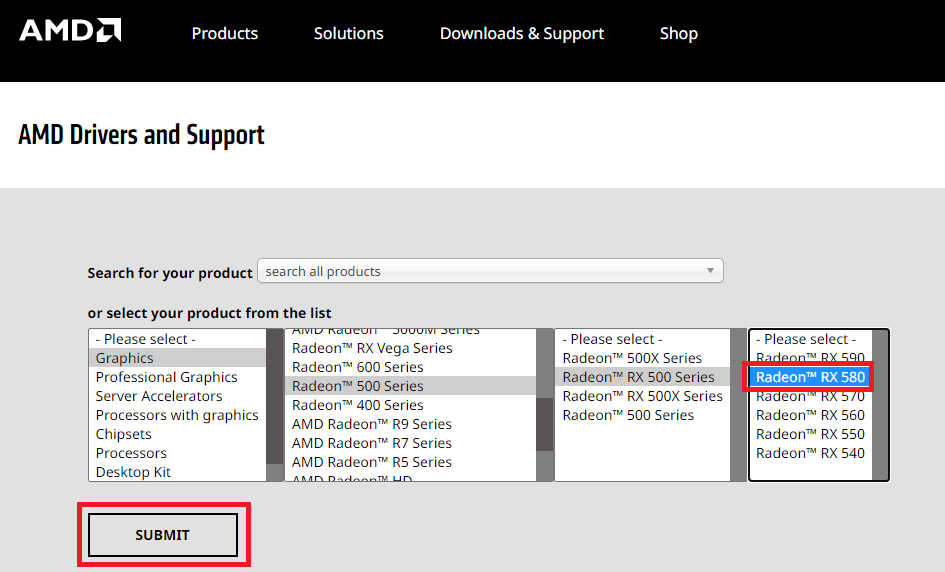Select Graphics in the category list
The height and width of the screenshot is (572, 945).
pyautogui.click(x=177, y=358)
